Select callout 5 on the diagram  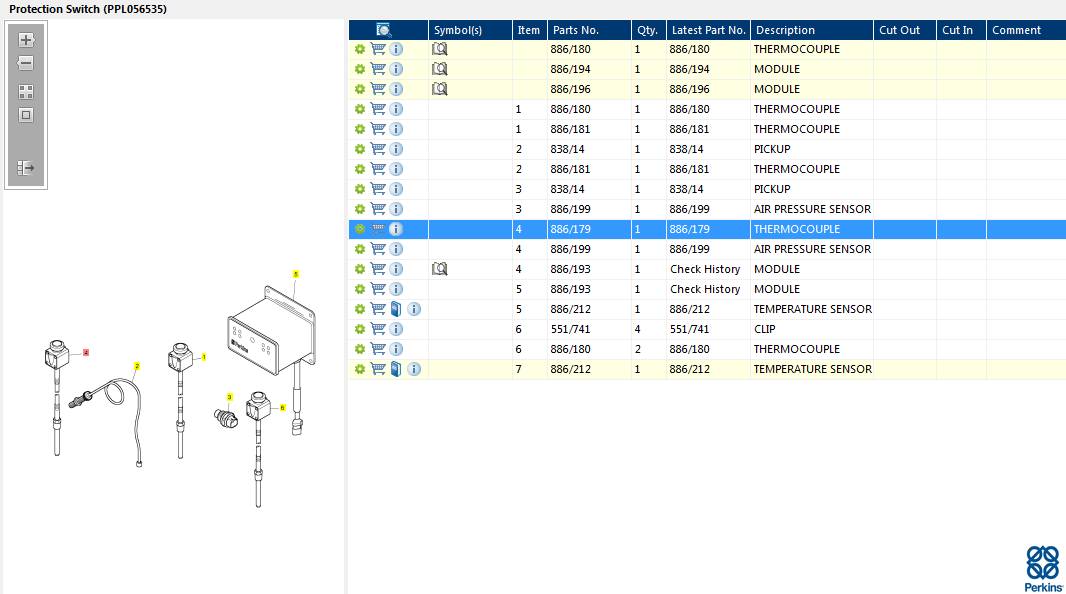pyautogui.click(x=295, y=273)
